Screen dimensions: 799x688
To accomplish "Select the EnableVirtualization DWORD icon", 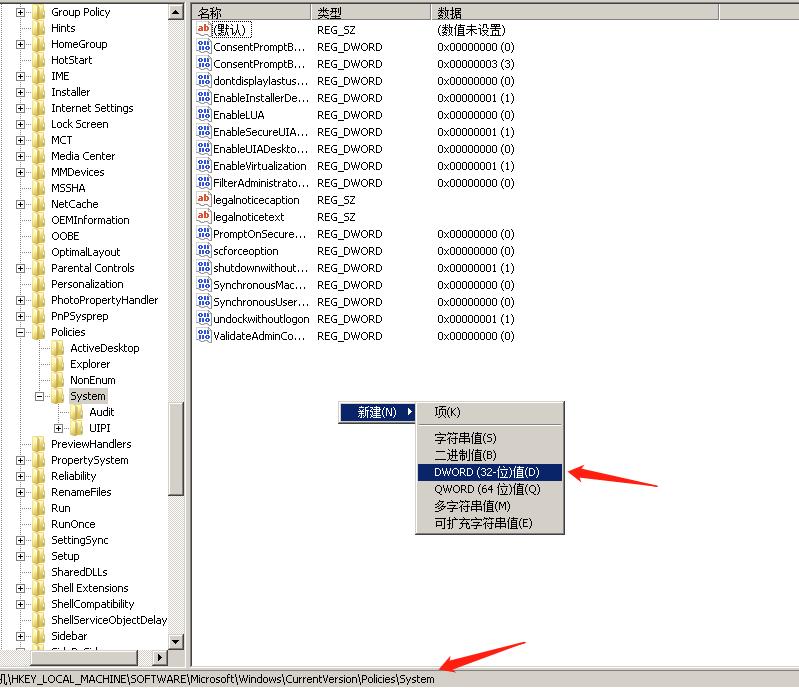I will pyautogui.click(x=204, y=166).
